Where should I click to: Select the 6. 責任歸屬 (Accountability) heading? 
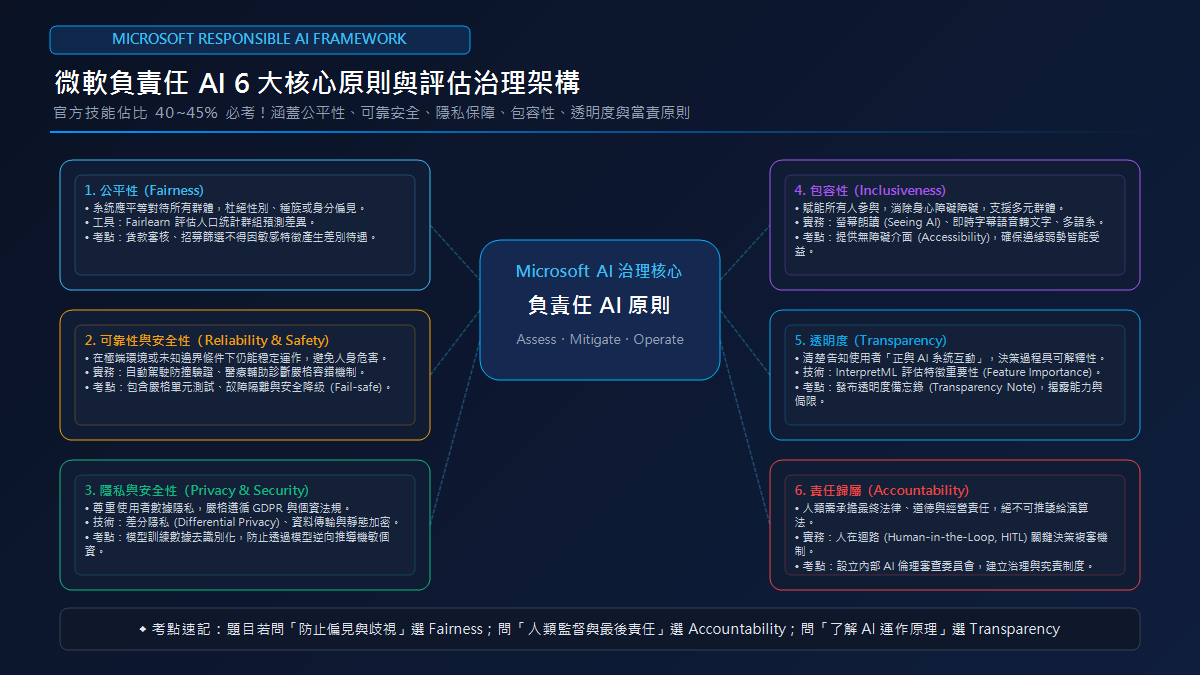(882, 490)
